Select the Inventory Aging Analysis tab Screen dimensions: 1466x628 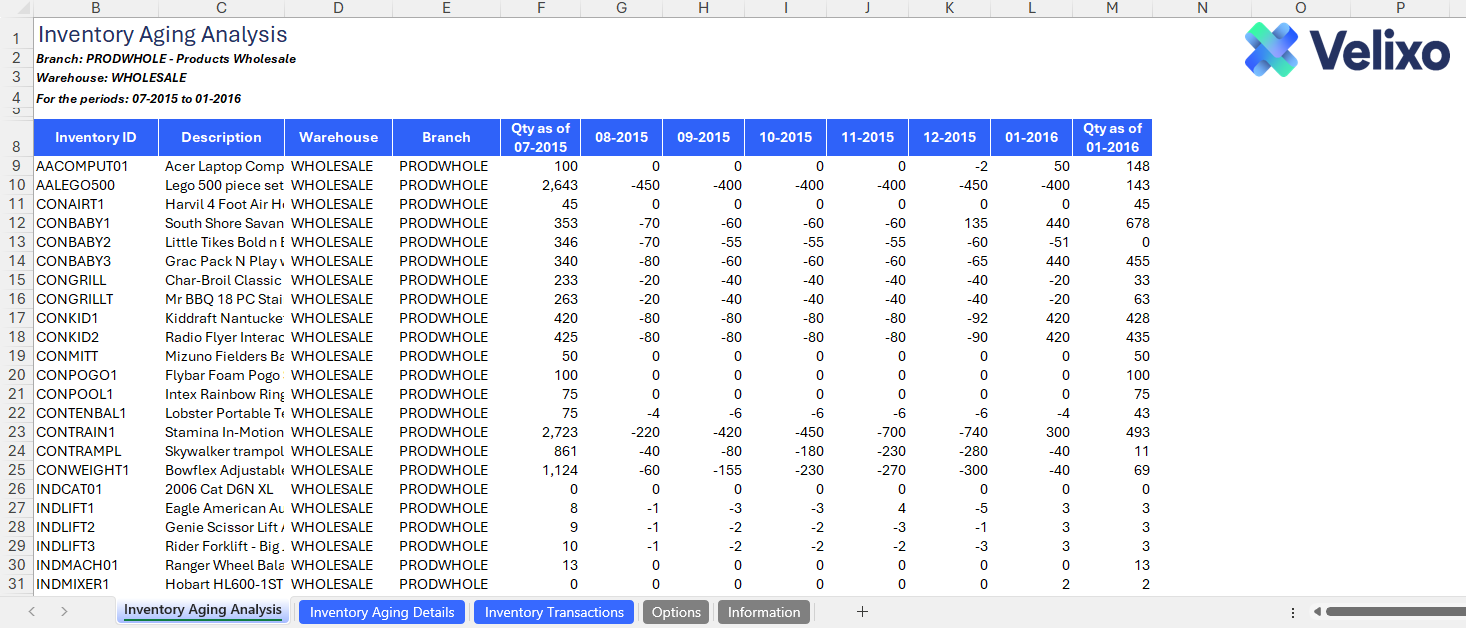[x=203, y=611]
